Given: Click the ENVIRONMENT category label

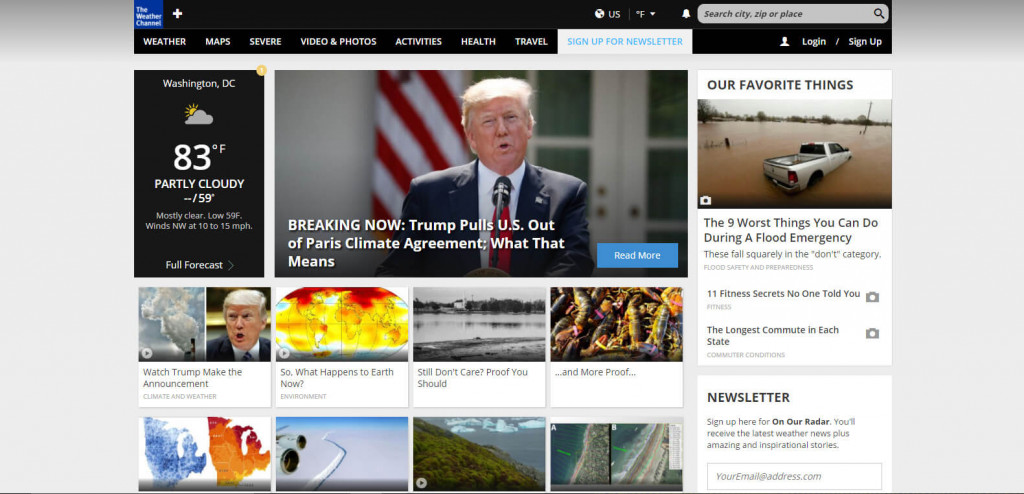Looking at the screenshot, I should click(303, 397).
